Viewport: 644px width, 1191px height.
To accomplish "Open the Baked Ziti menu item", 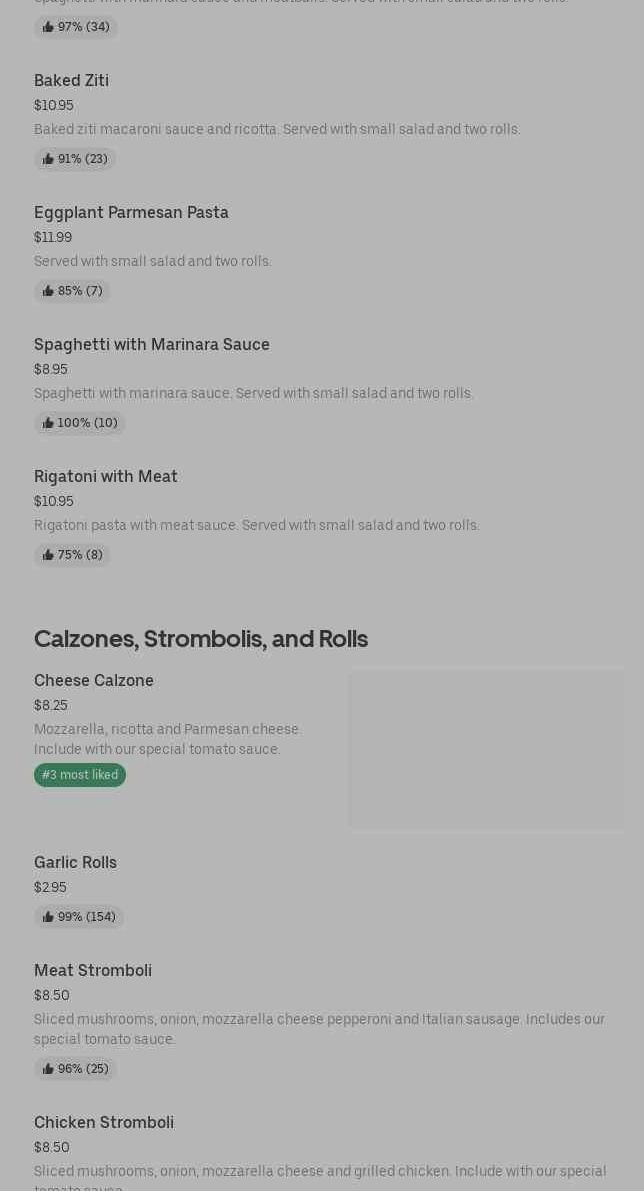I will [71, 80].
